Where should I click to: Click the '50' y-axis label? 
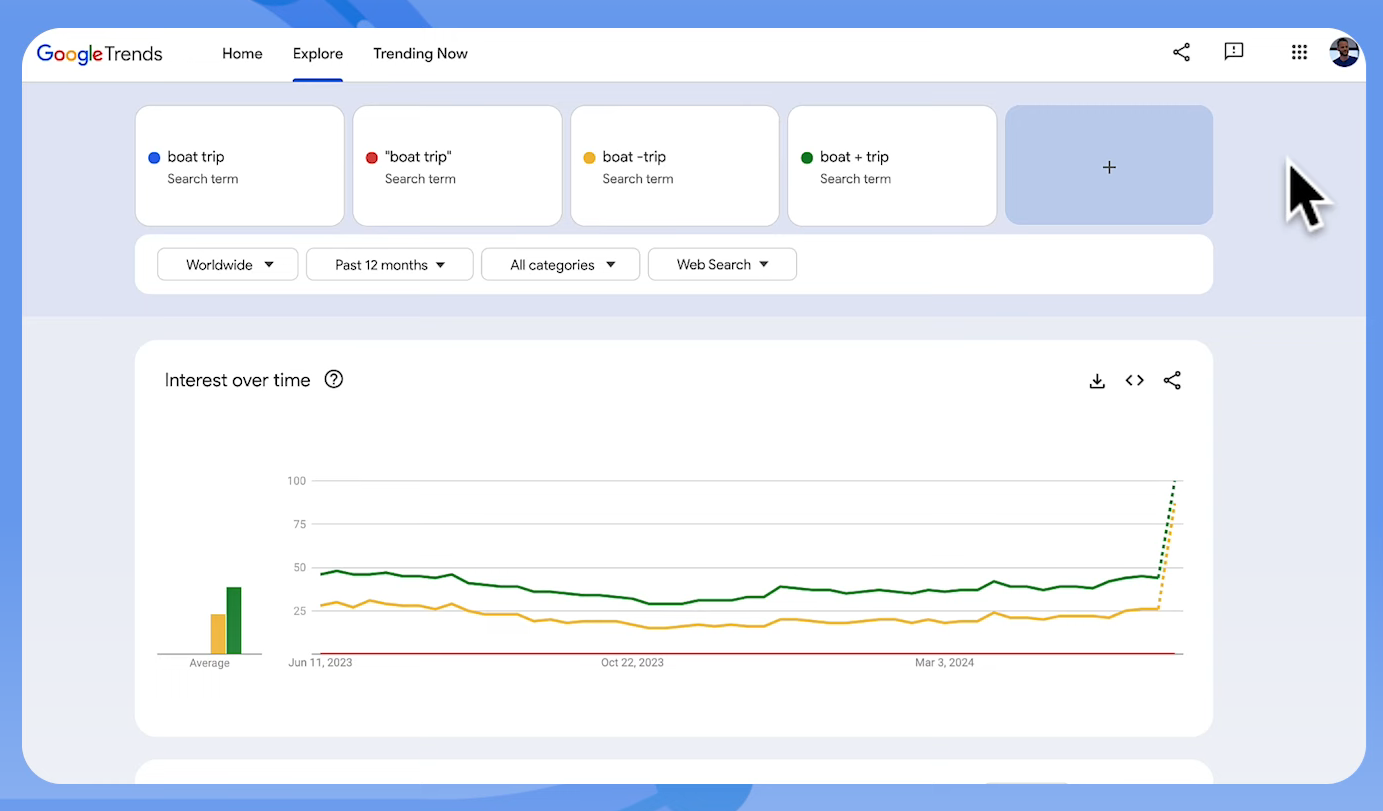[299, 568]
